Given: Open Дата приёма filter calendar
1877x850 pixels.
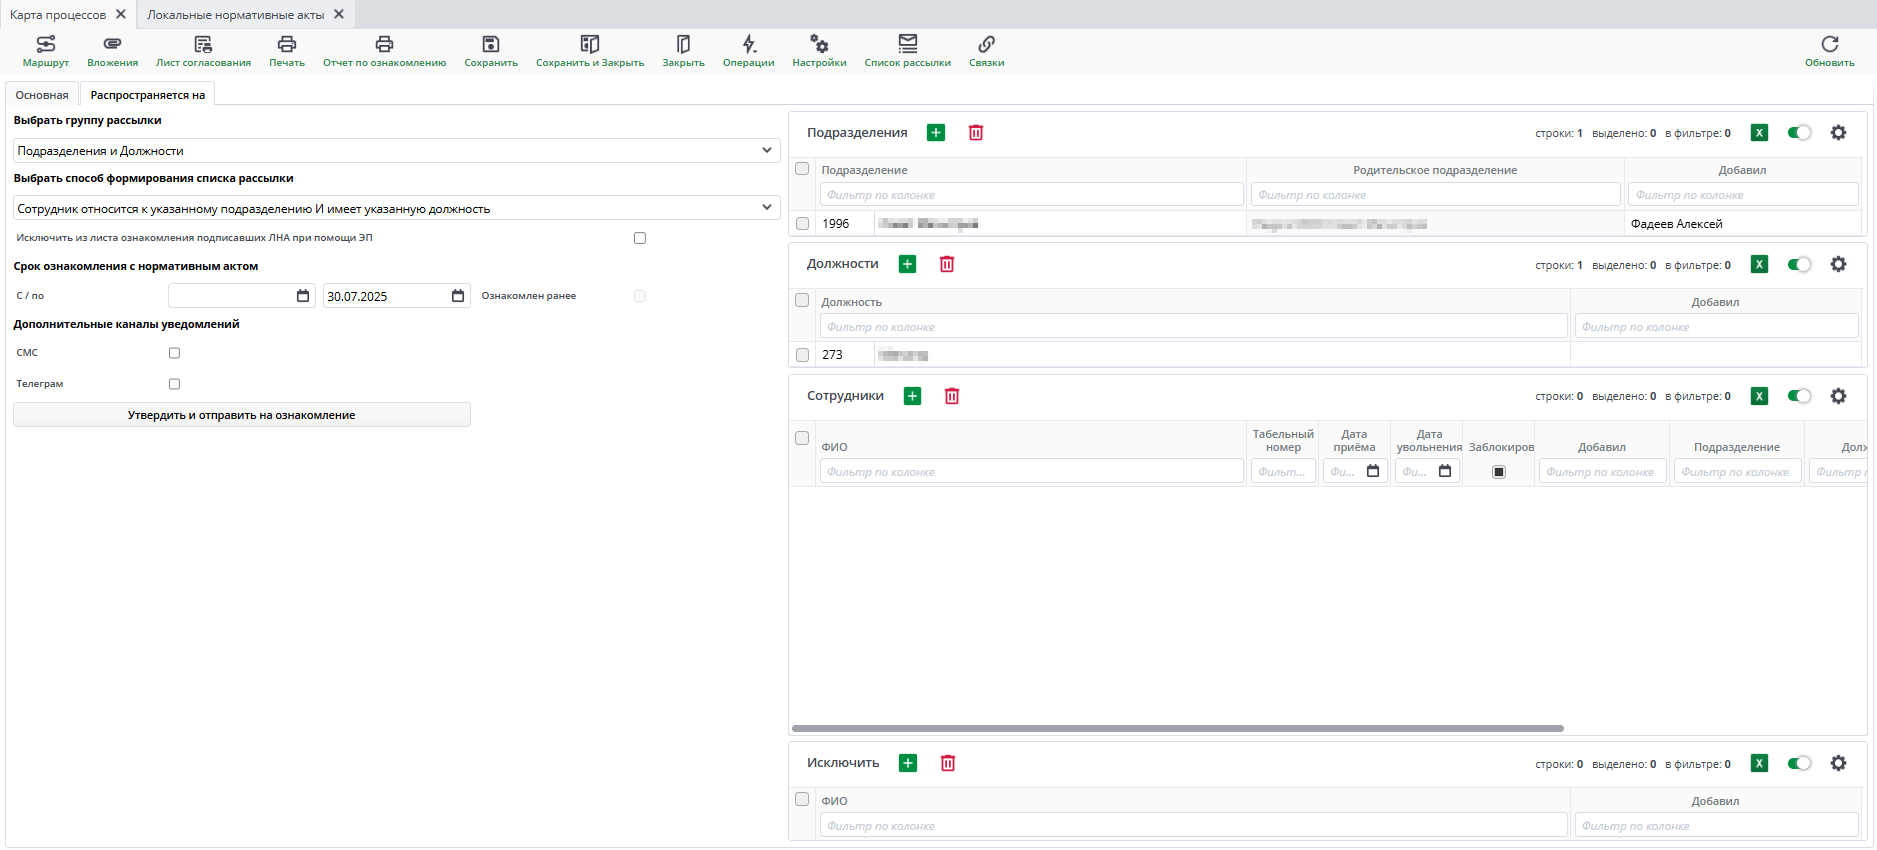Looking at the screenshot, I should [x=1373, y=471].
